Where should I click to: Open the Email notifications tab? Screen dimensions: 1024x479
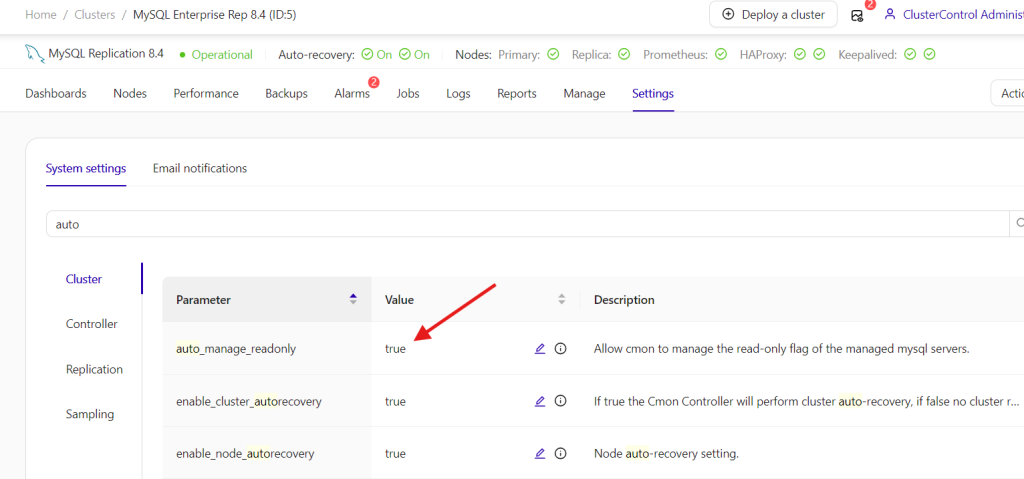[x=199, y=168]
